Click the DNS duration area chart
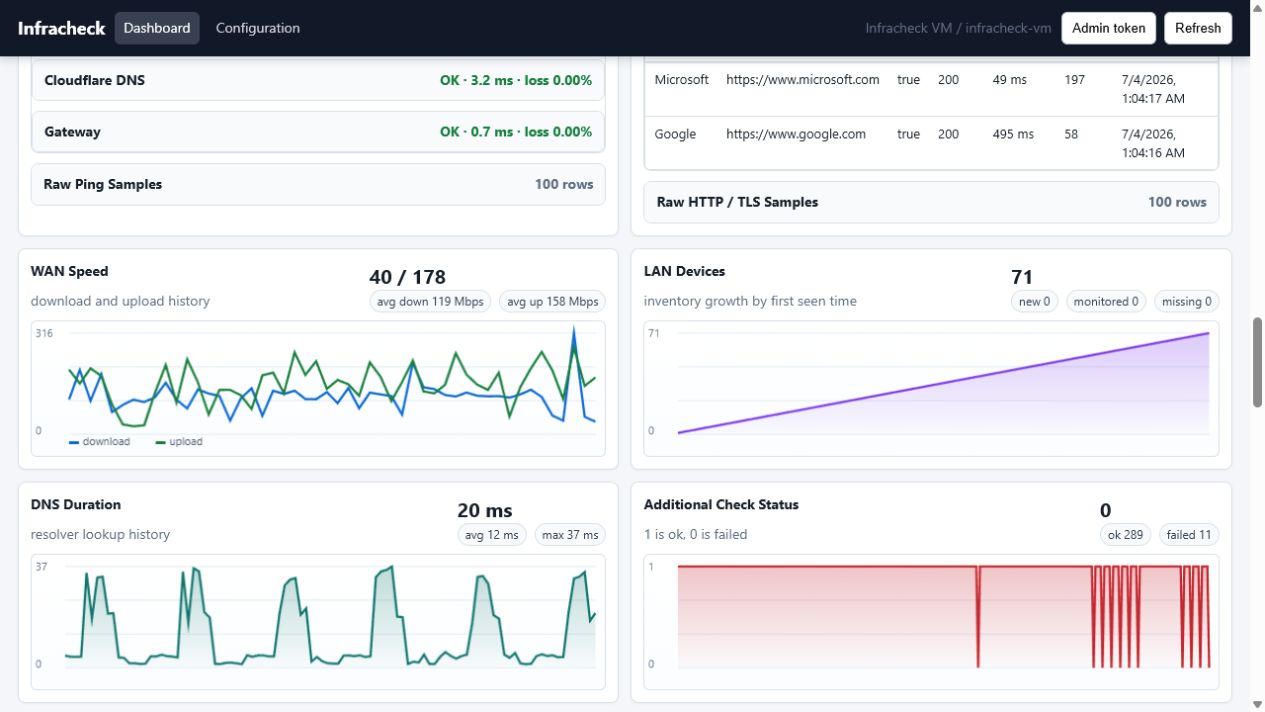The height and width of the screenshot is (712, 1265). pyautogui.click(x=318, y=622)
